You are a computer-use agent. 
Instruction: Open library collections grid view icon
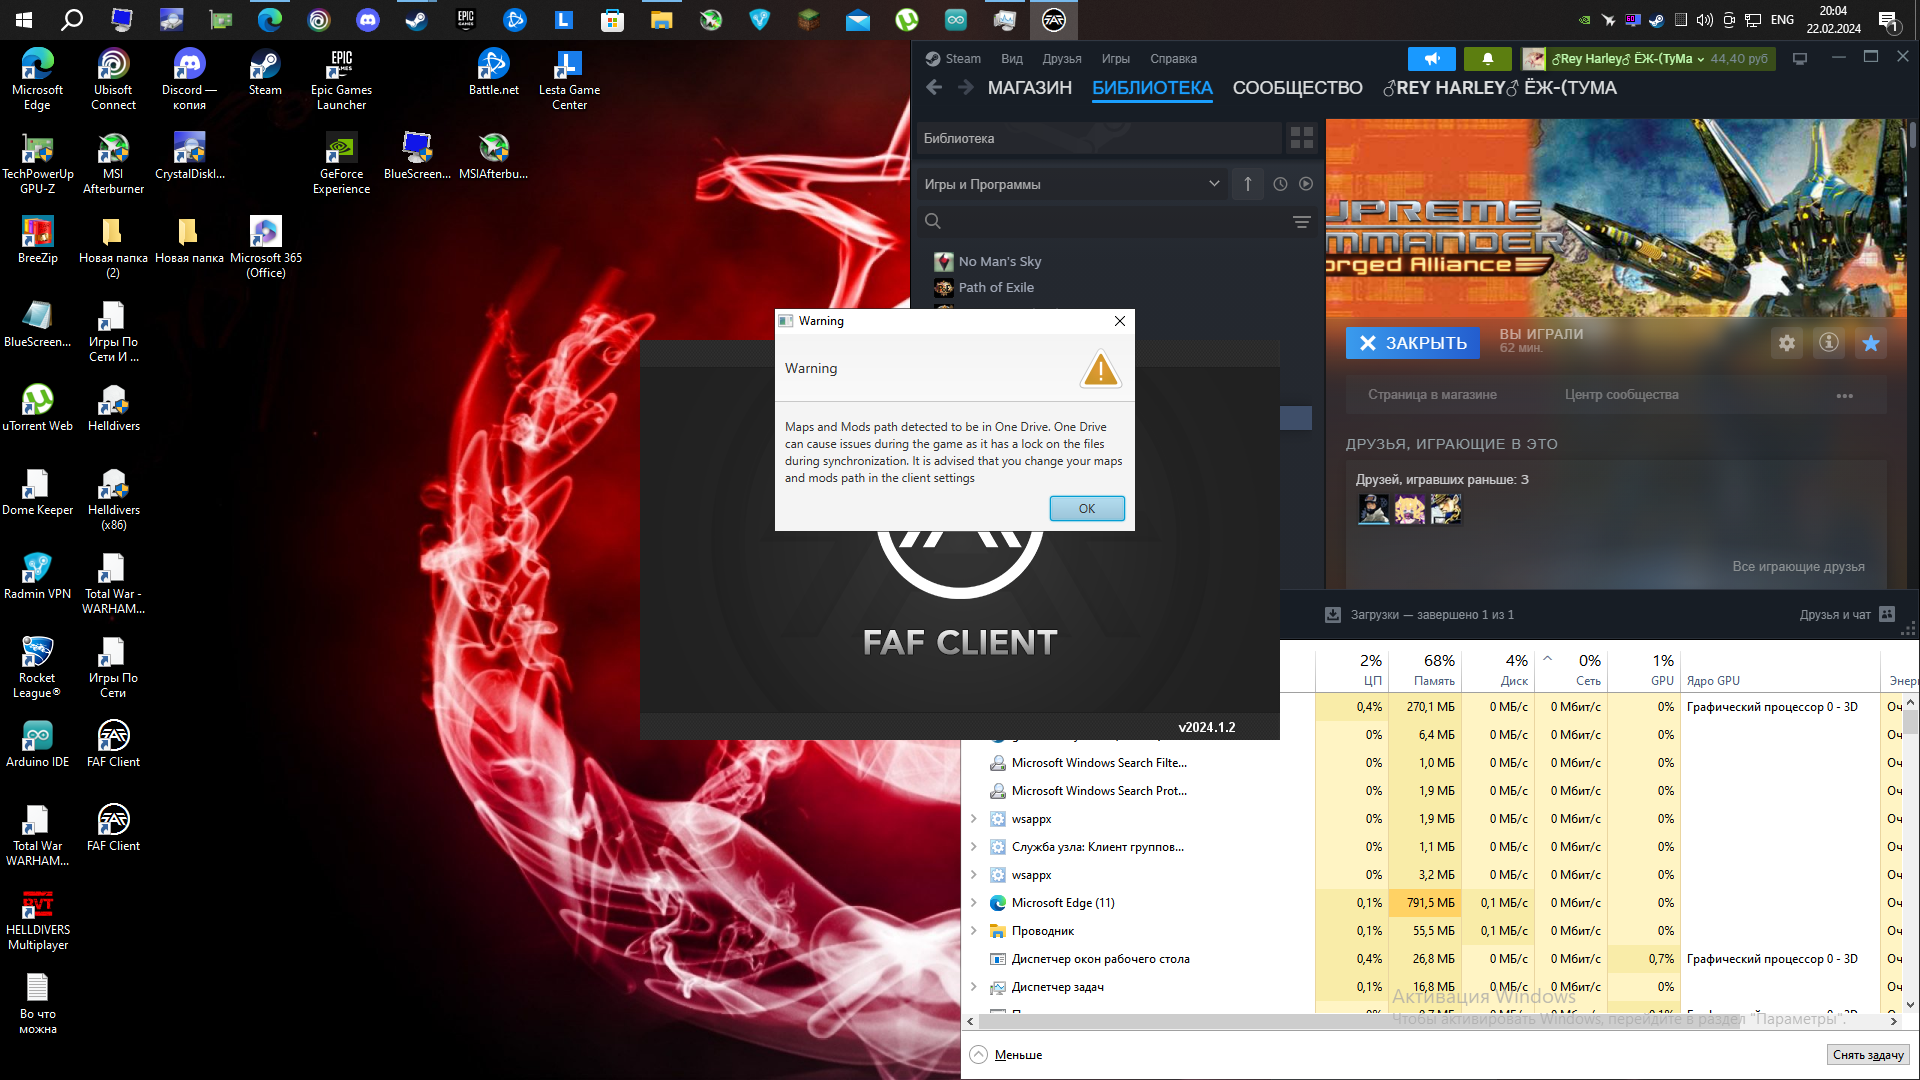click(1302, 138)
